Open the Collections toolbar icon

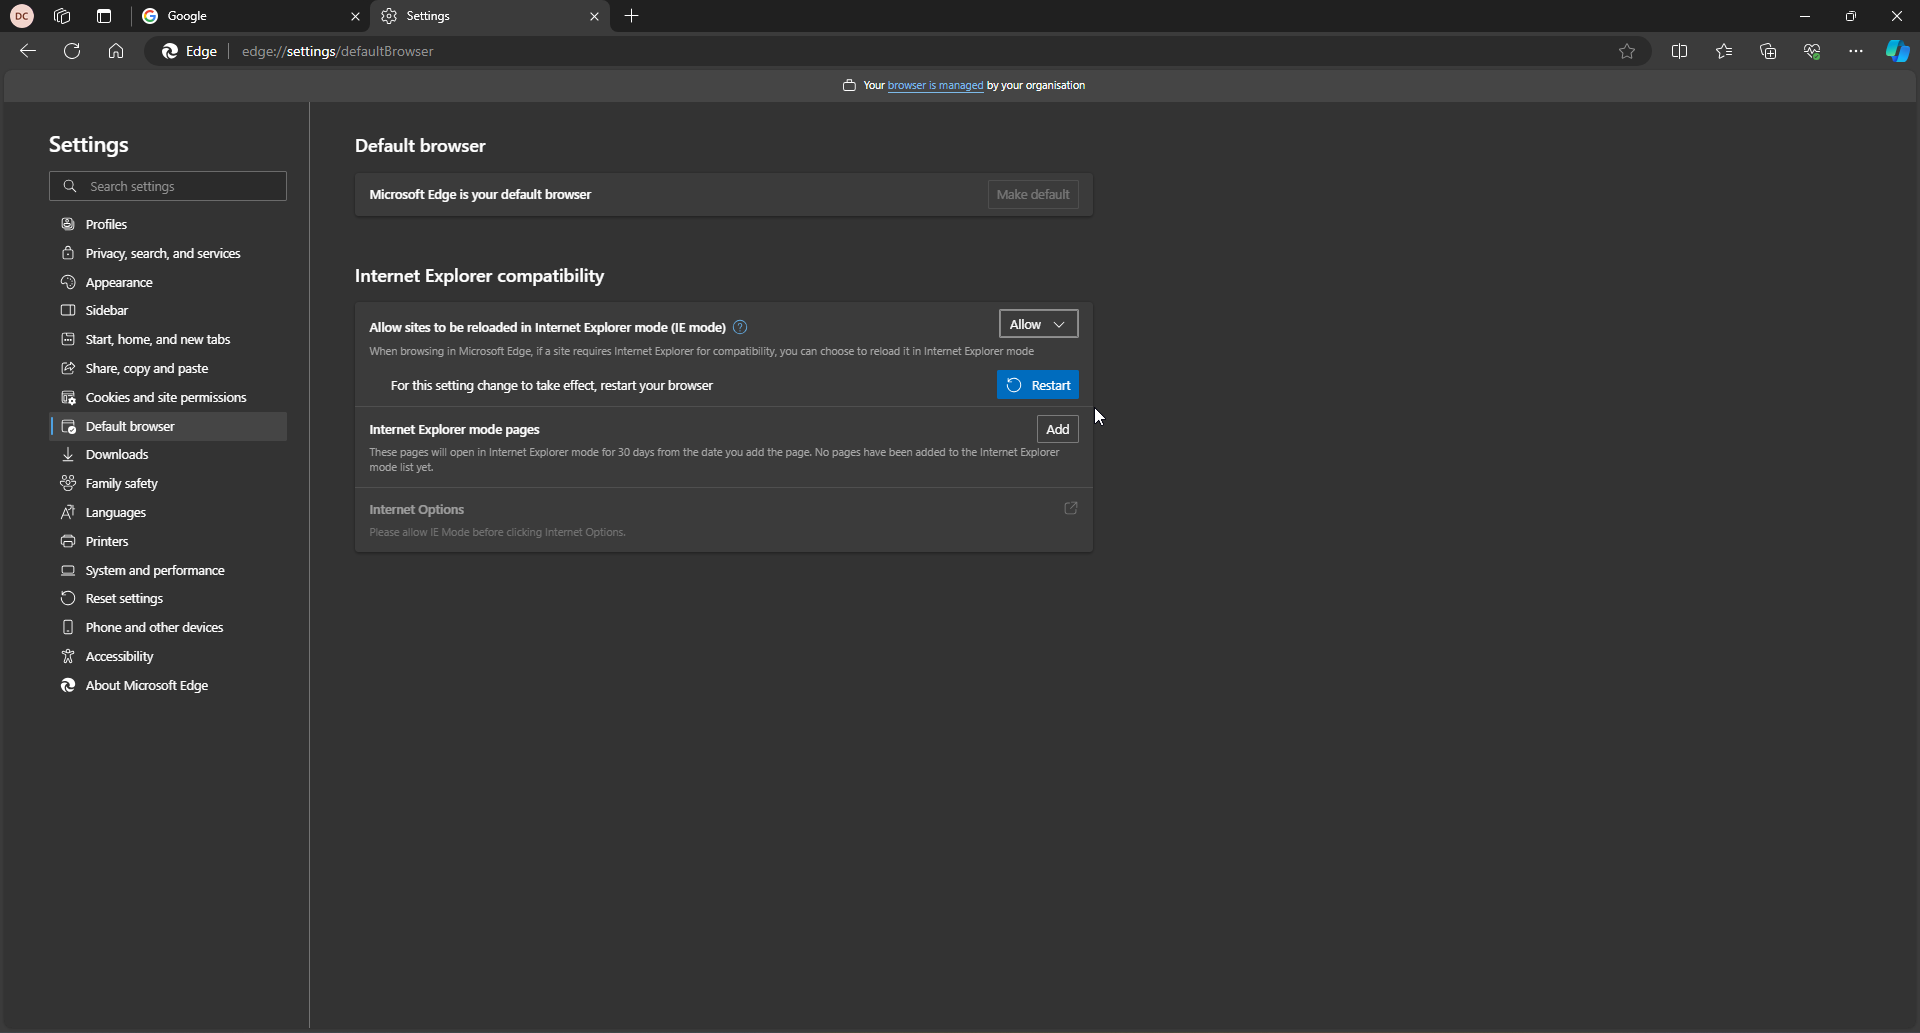point(1768,51)
